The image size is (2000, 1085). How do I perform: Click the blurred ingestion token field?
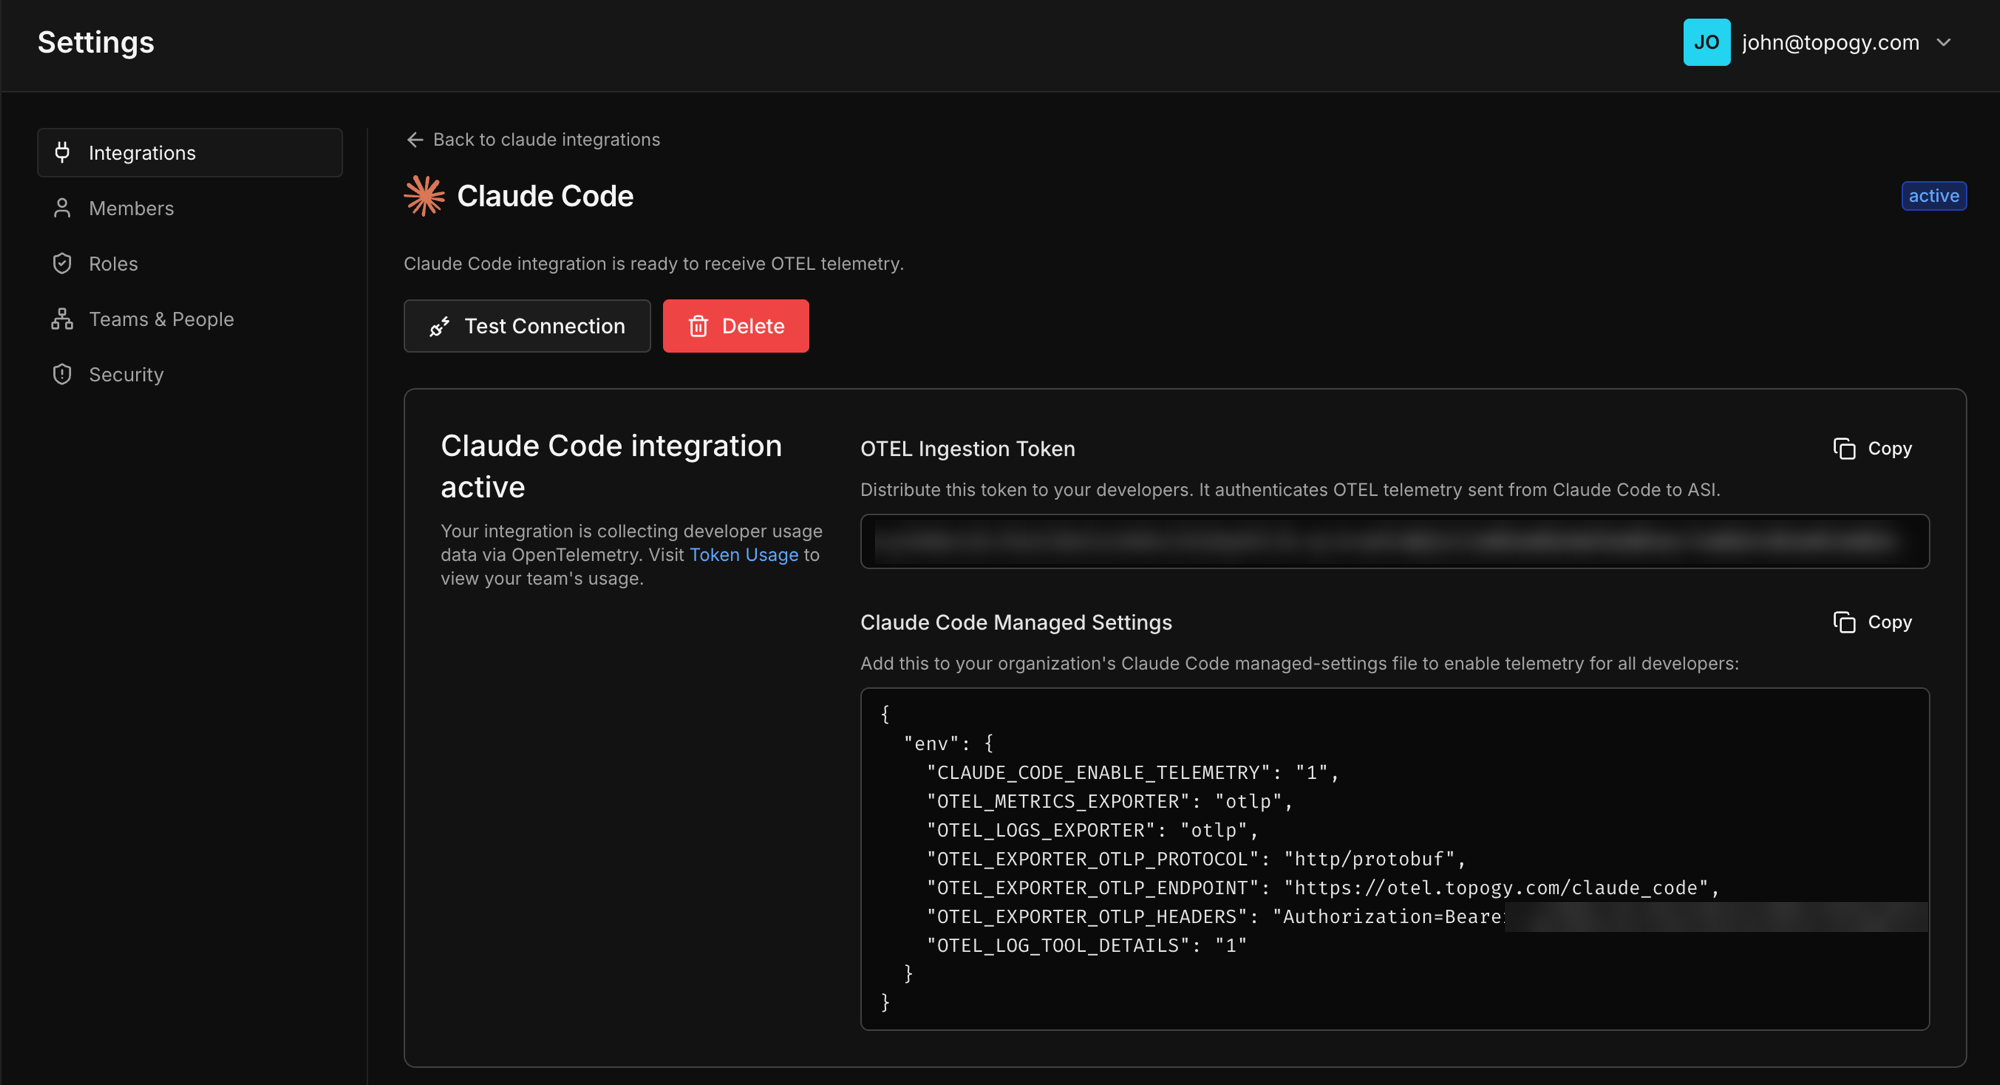click(1395, 542)
